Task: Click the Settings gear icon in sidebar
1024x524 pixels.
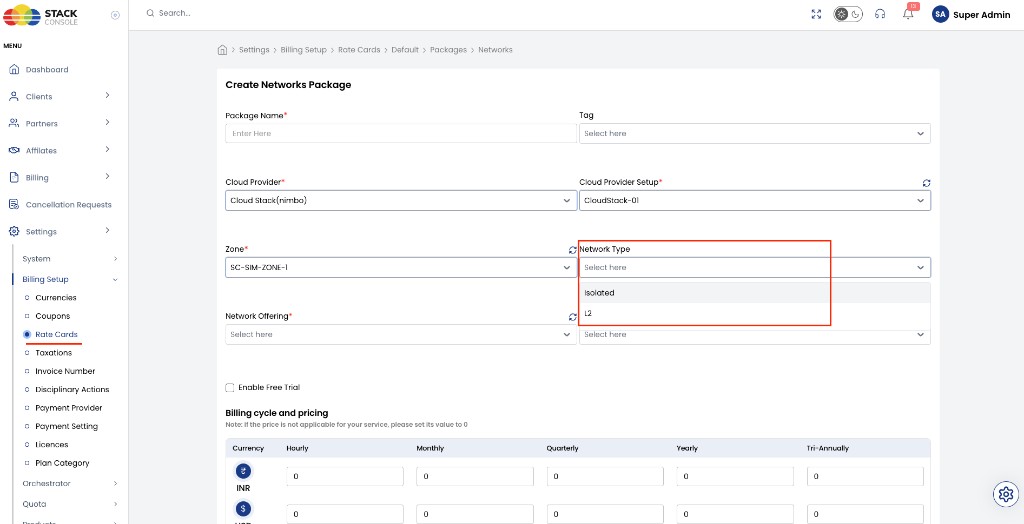Action: coord(14,231)
